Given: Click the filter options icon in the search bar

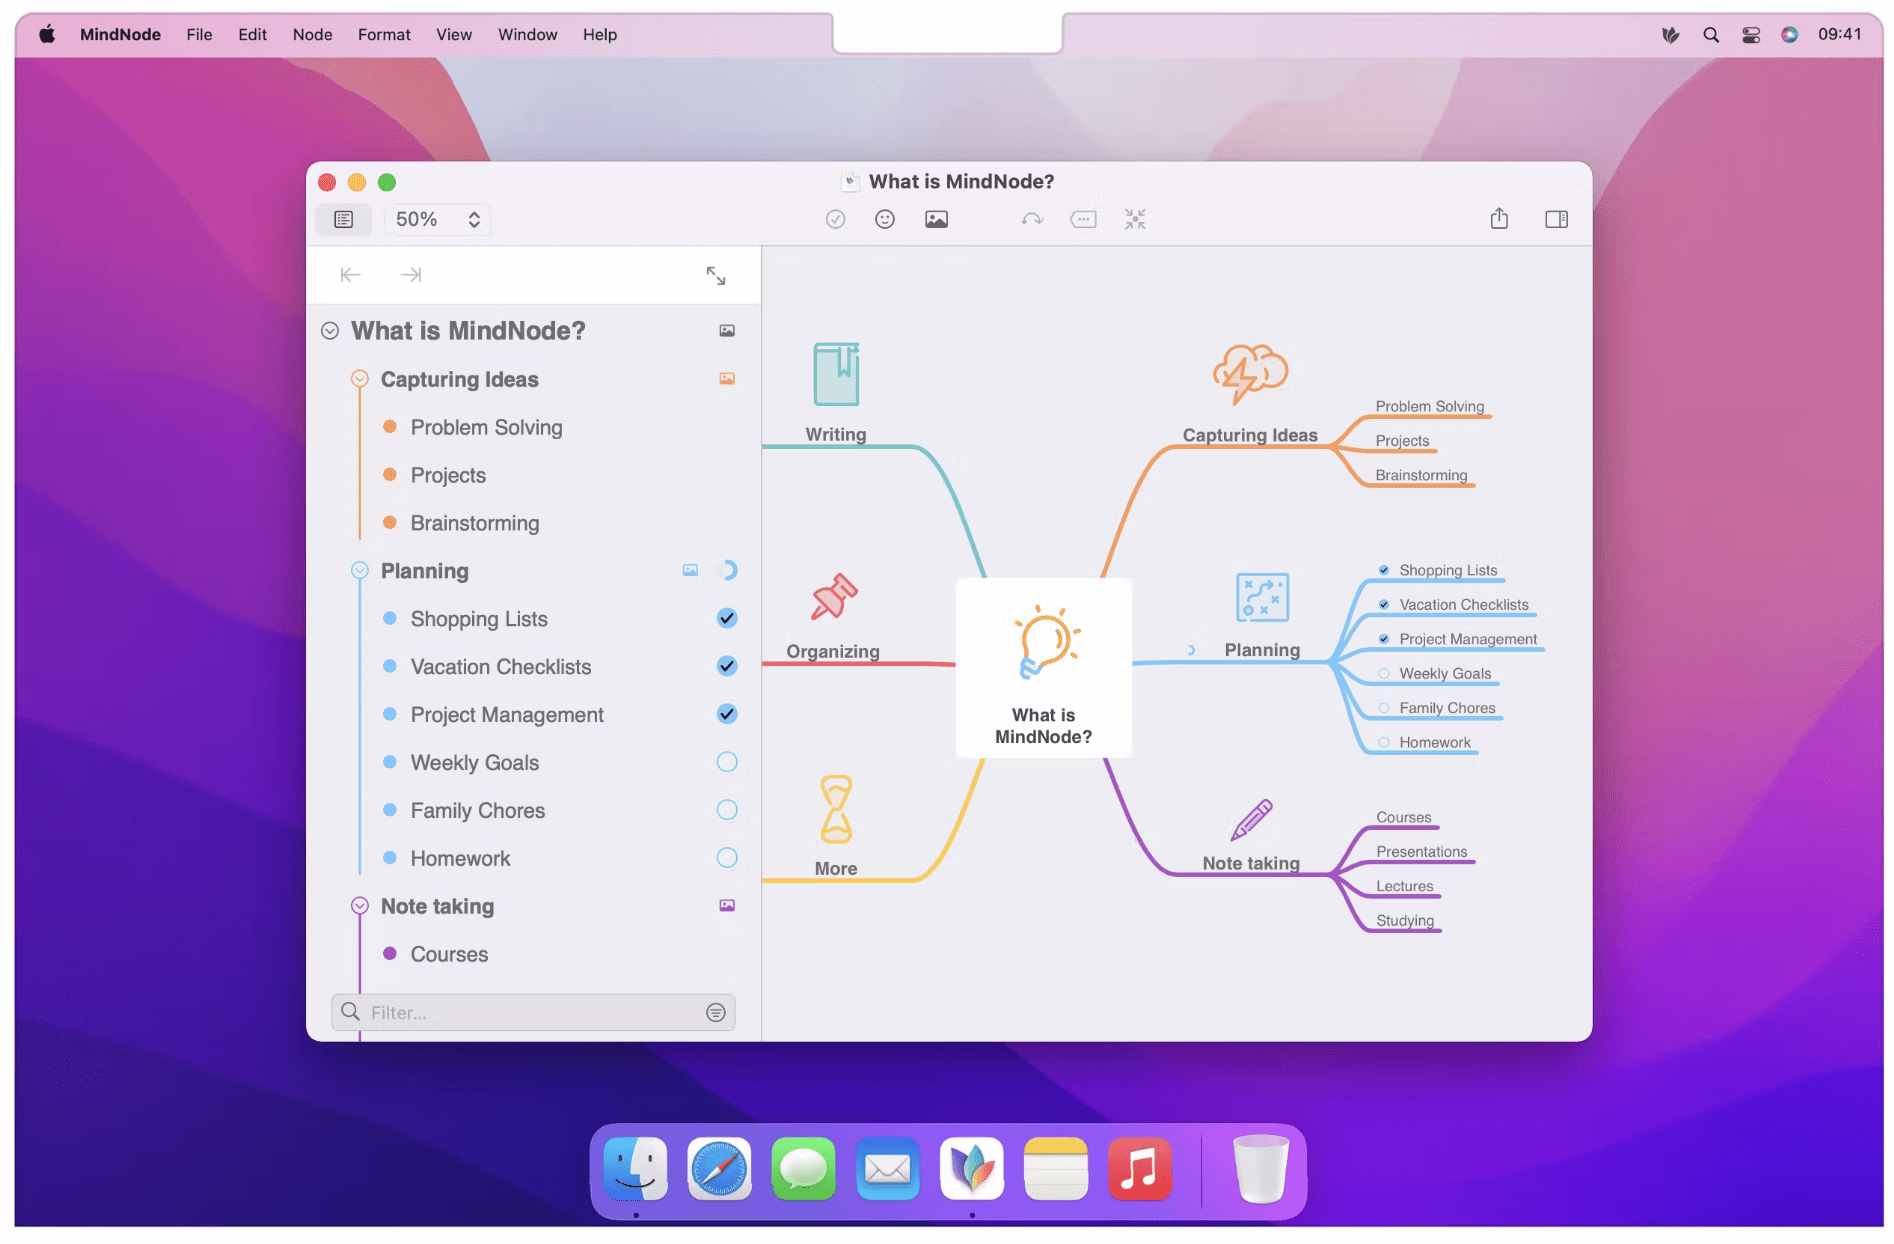Looking at the screenshot, I should coord(716,1012).
